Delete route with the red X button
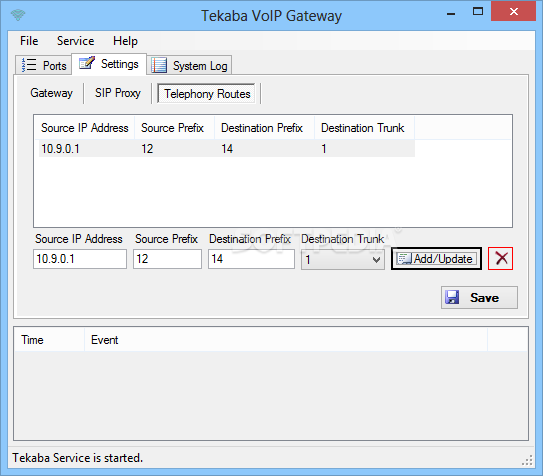Screen dimensions: 543x476 pyautogui.click(x=500, y=259)
